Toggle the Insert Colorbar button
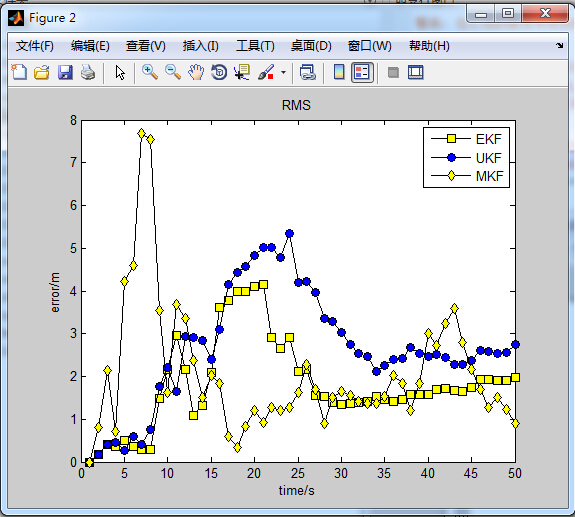This screenshot has height=517, width=575. click(339, 72)
